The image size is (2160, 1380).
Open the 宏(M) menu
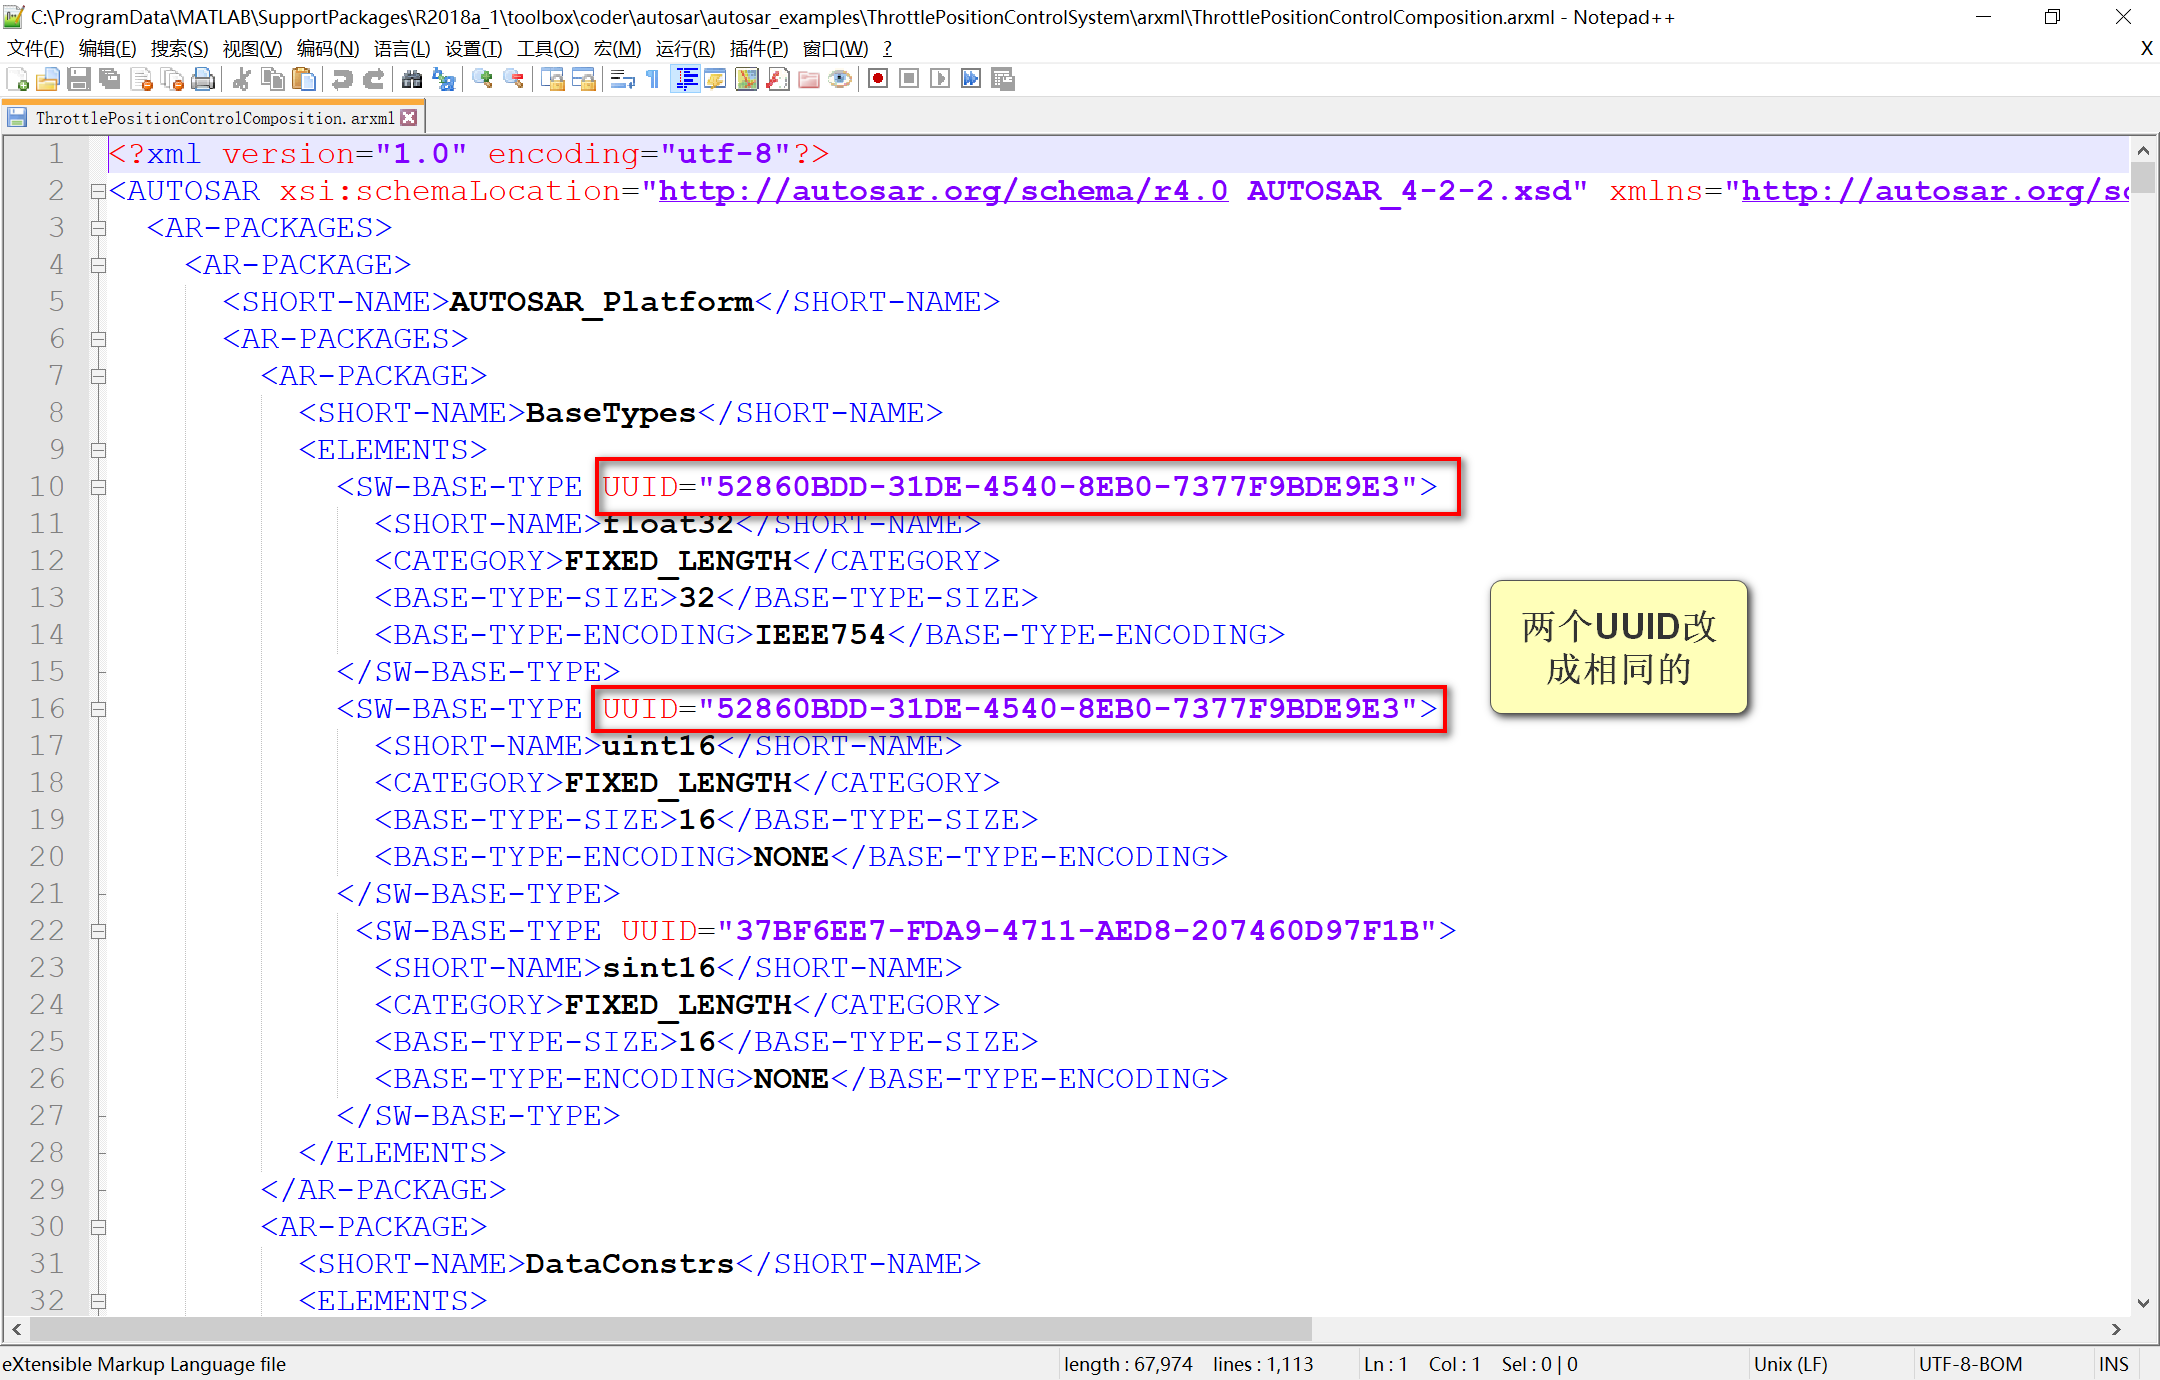[x=617, y=48]
